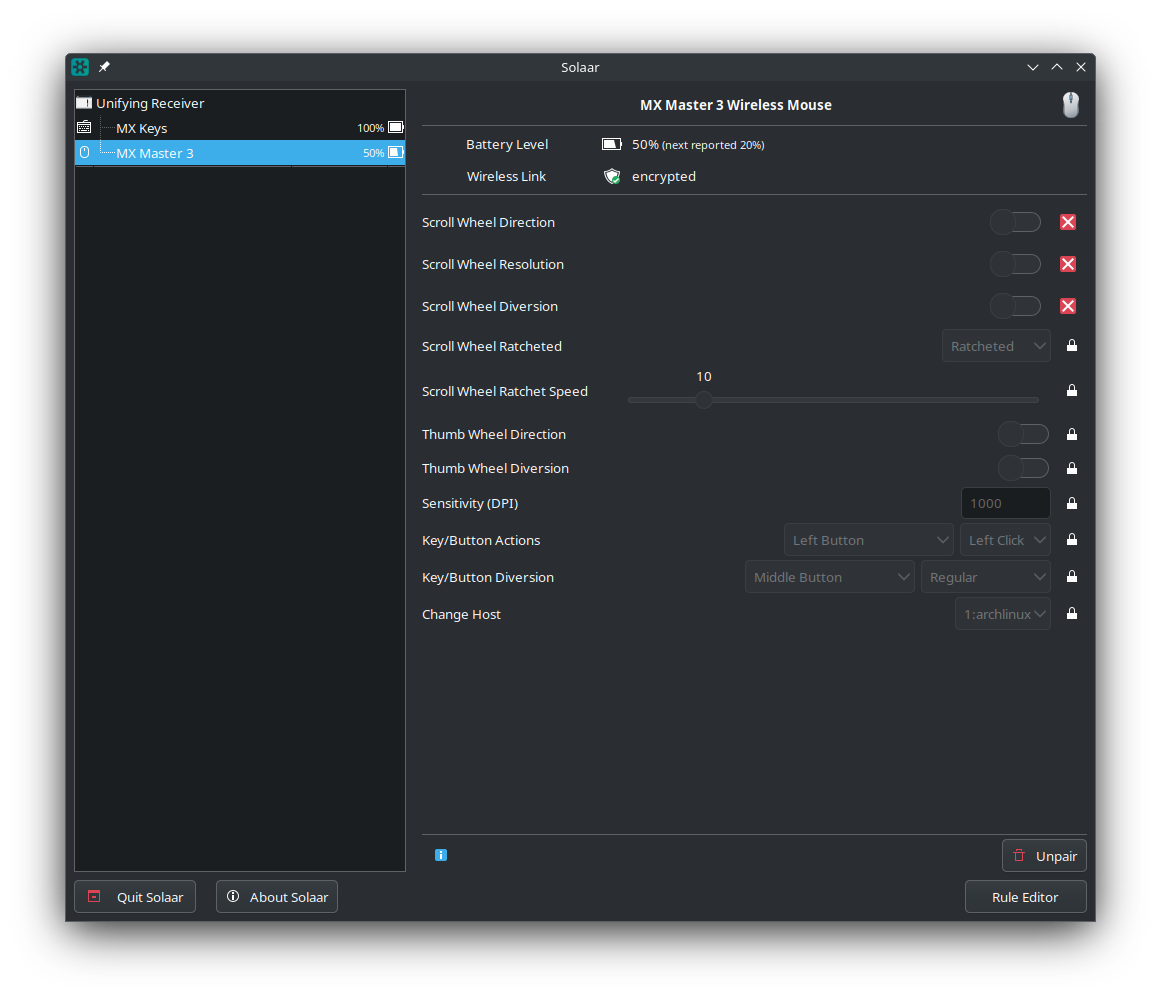Viewport: 1161px width, 999px height.
Task: Toggle Thumb Wheel Direction switch
Action: [x=1023, y=434]
